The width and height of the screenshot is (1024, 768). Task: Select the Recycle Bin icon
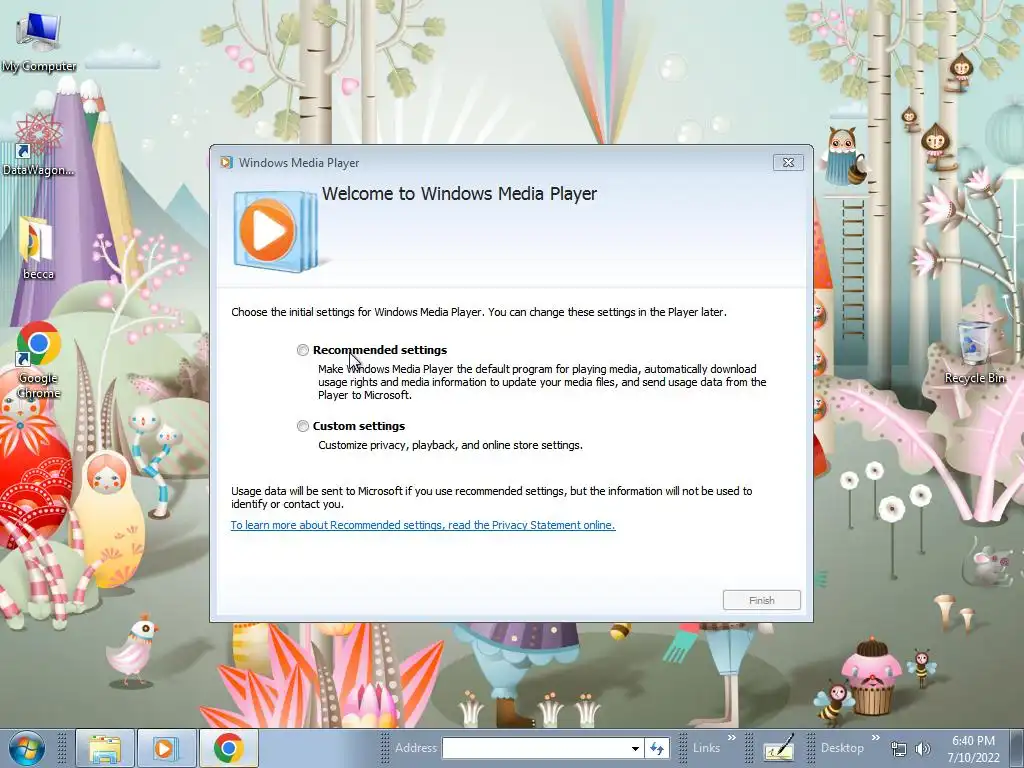coord(974,351)
